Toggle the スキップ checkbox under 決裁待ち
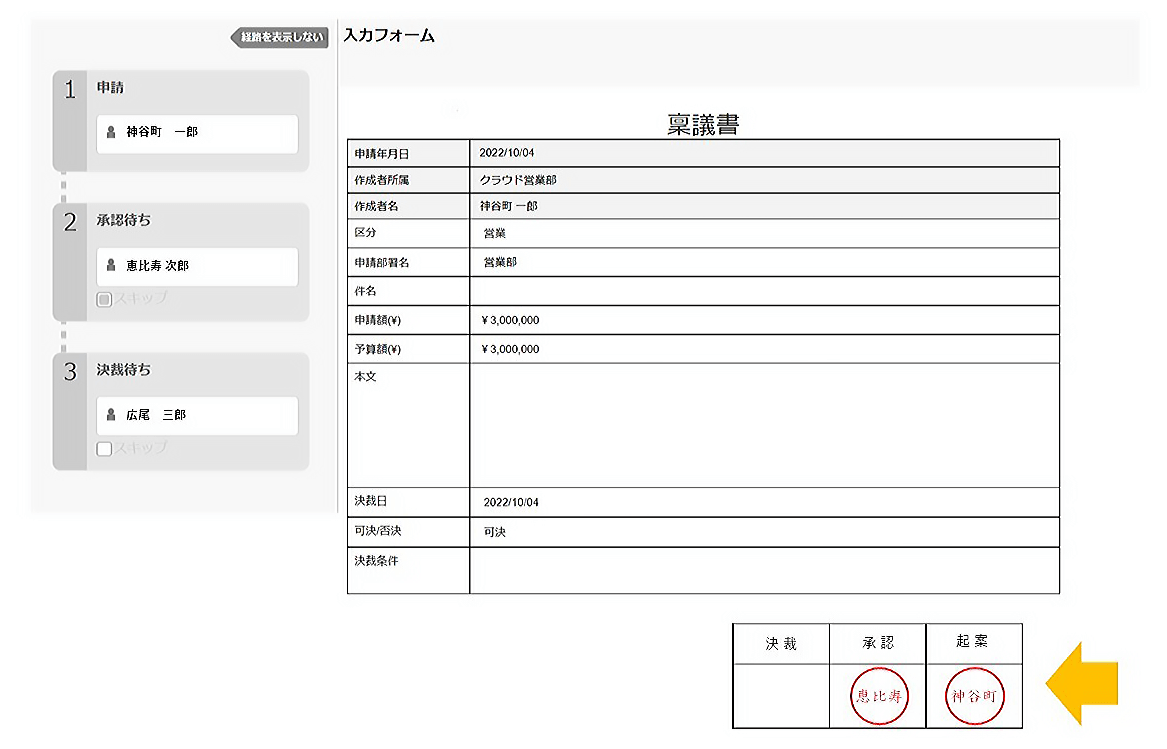The width and height of the screenshot is (1167, 749). pyautogui.click(x=104, y=449)
